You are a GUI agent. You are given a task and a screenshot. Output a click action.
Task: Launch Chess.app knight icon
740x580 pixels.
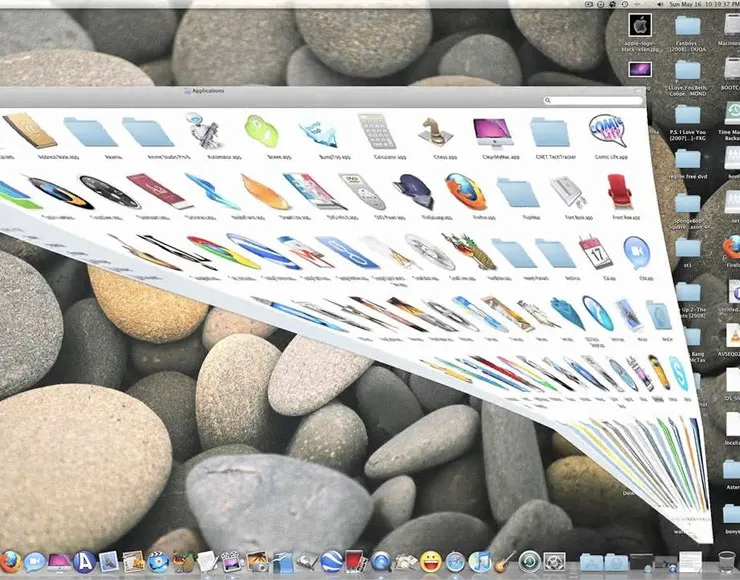(435, 132)
